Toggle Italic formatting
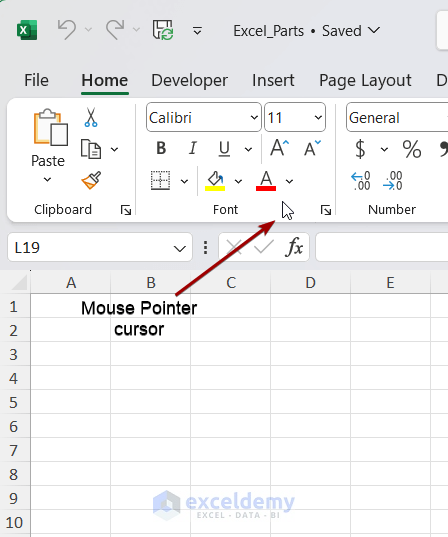Screen dimensions: 448x537 coord(193,148)
